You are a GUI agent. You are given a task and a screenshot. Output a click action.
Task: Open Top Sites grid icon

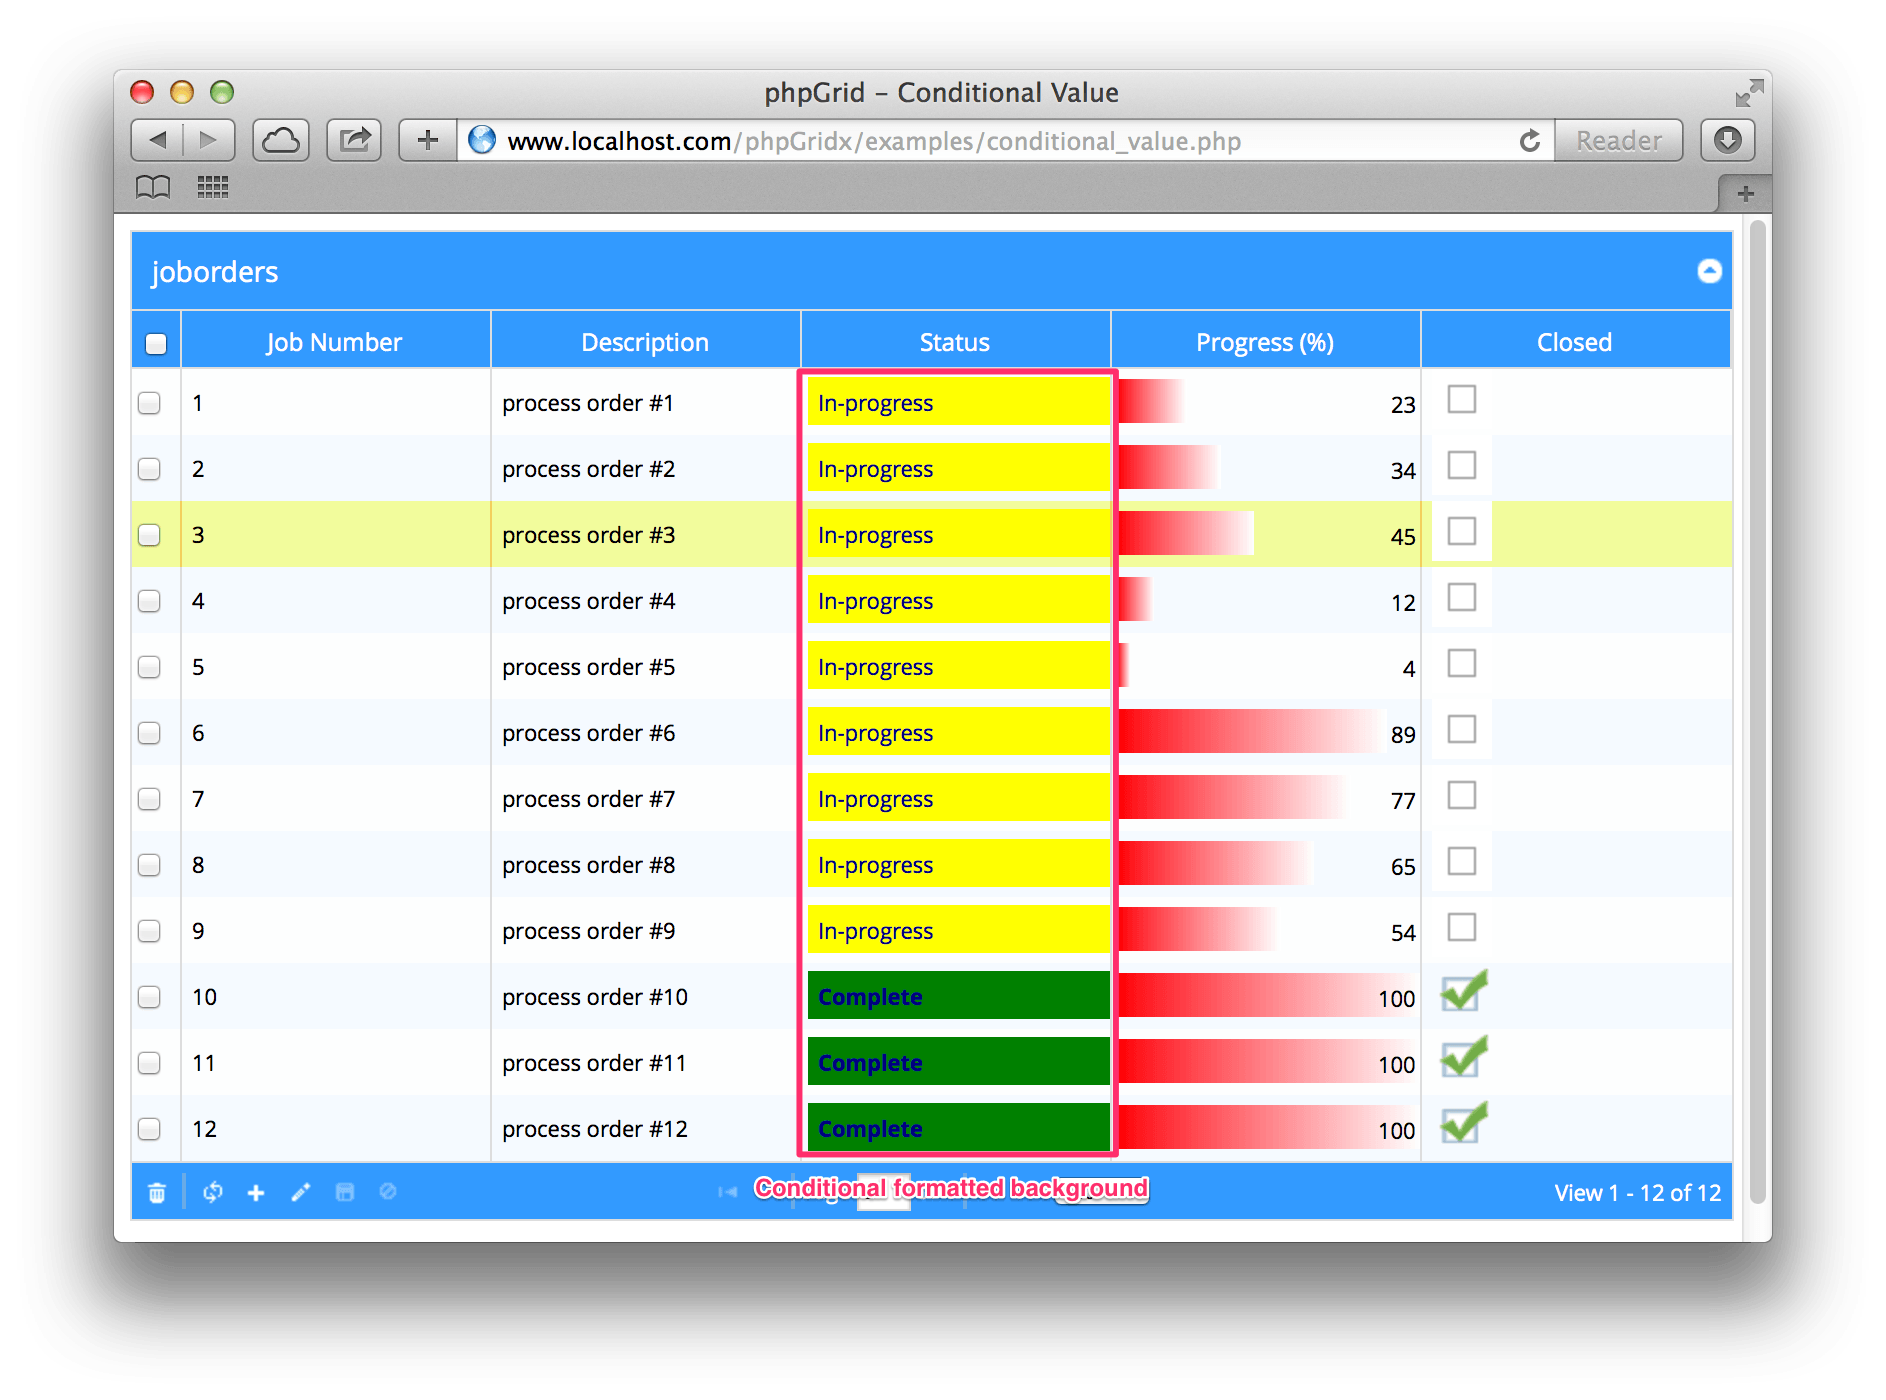pyautogui.click(x=213, y=187)
